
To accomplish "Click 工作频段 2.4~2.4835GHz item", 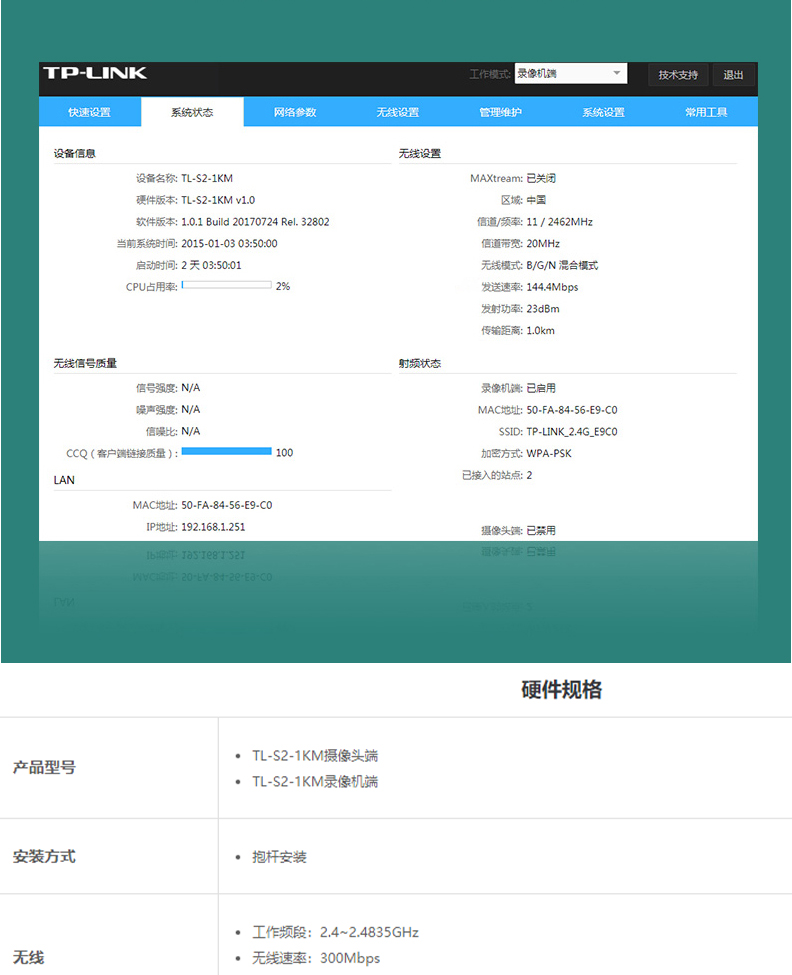I will pyautogui.click(x=335, y=933).
